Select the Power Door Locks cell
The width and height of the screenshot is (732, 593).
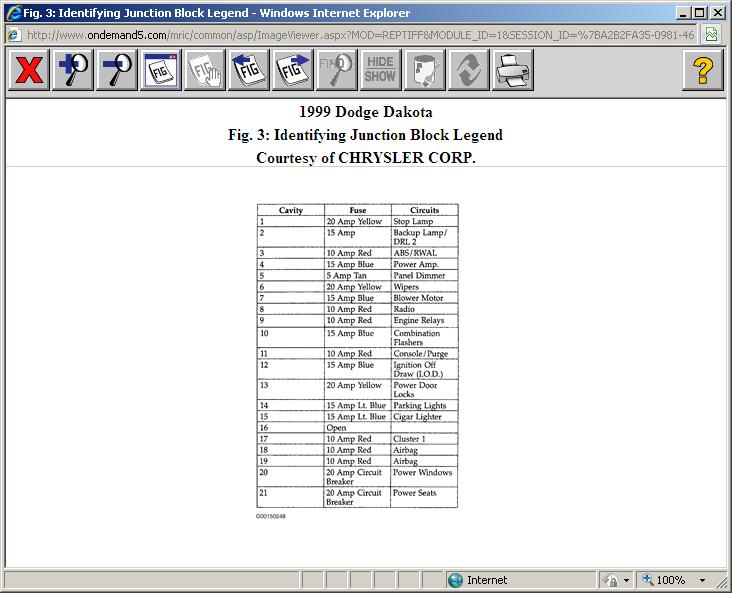(x=424, y=389)
